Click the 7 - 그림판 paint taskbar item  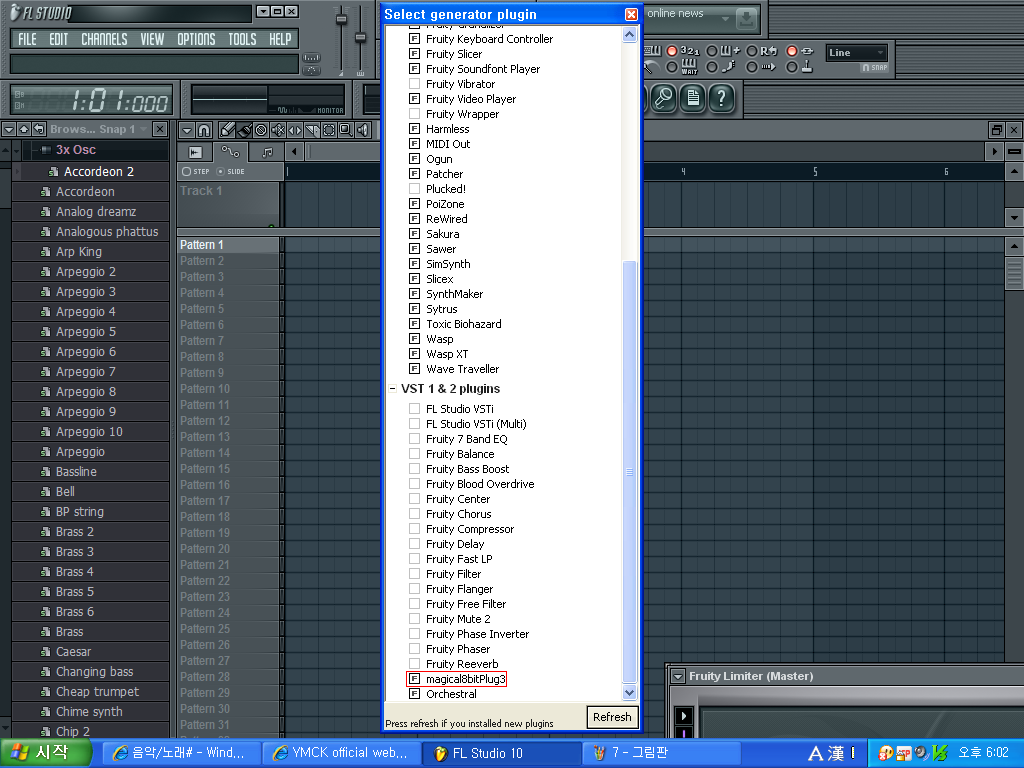click(661, 753)
